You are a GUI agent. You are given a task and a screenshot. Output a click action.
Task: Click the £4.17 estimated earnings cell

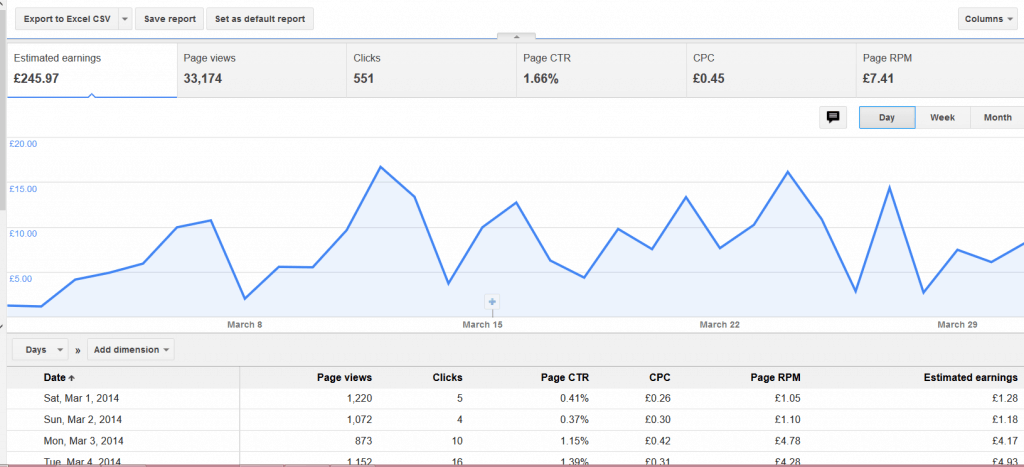1004,441
